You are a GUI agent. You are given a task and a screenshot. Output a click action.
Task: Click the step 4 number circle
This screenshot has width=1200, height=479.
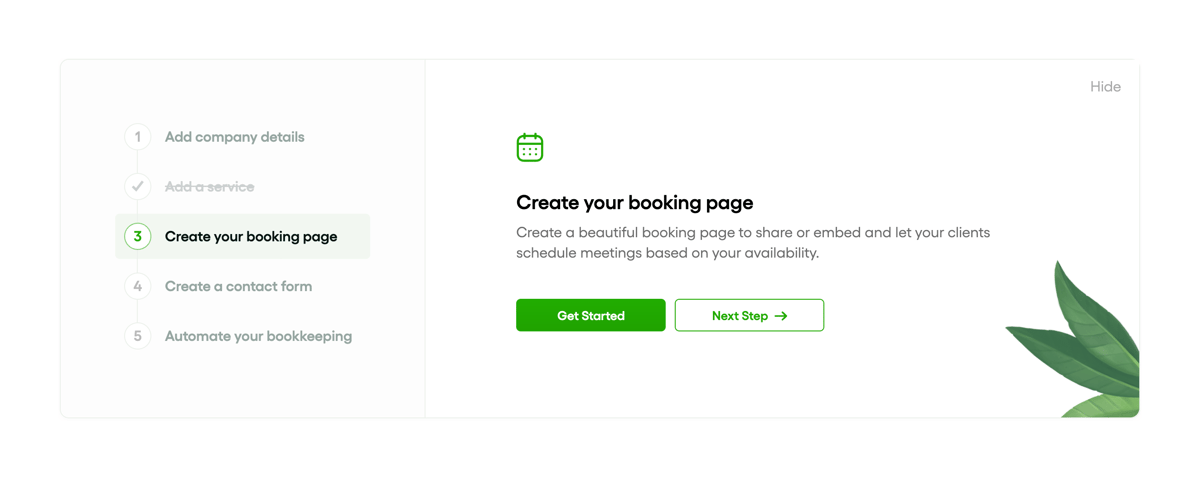click(138, 287)
